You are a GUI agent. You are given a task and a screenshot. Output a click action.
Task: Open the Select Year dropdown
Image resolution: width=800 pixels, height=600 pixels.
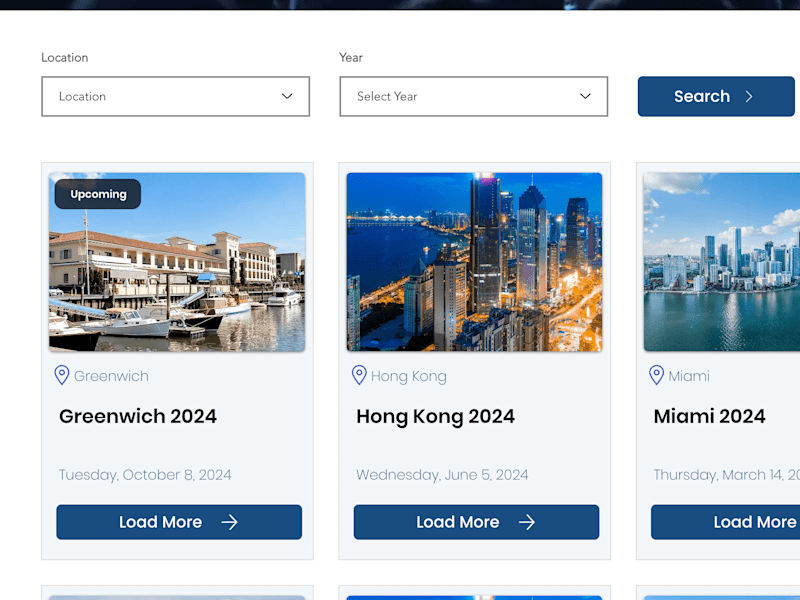pyautogui.click(x=473, y=96)
